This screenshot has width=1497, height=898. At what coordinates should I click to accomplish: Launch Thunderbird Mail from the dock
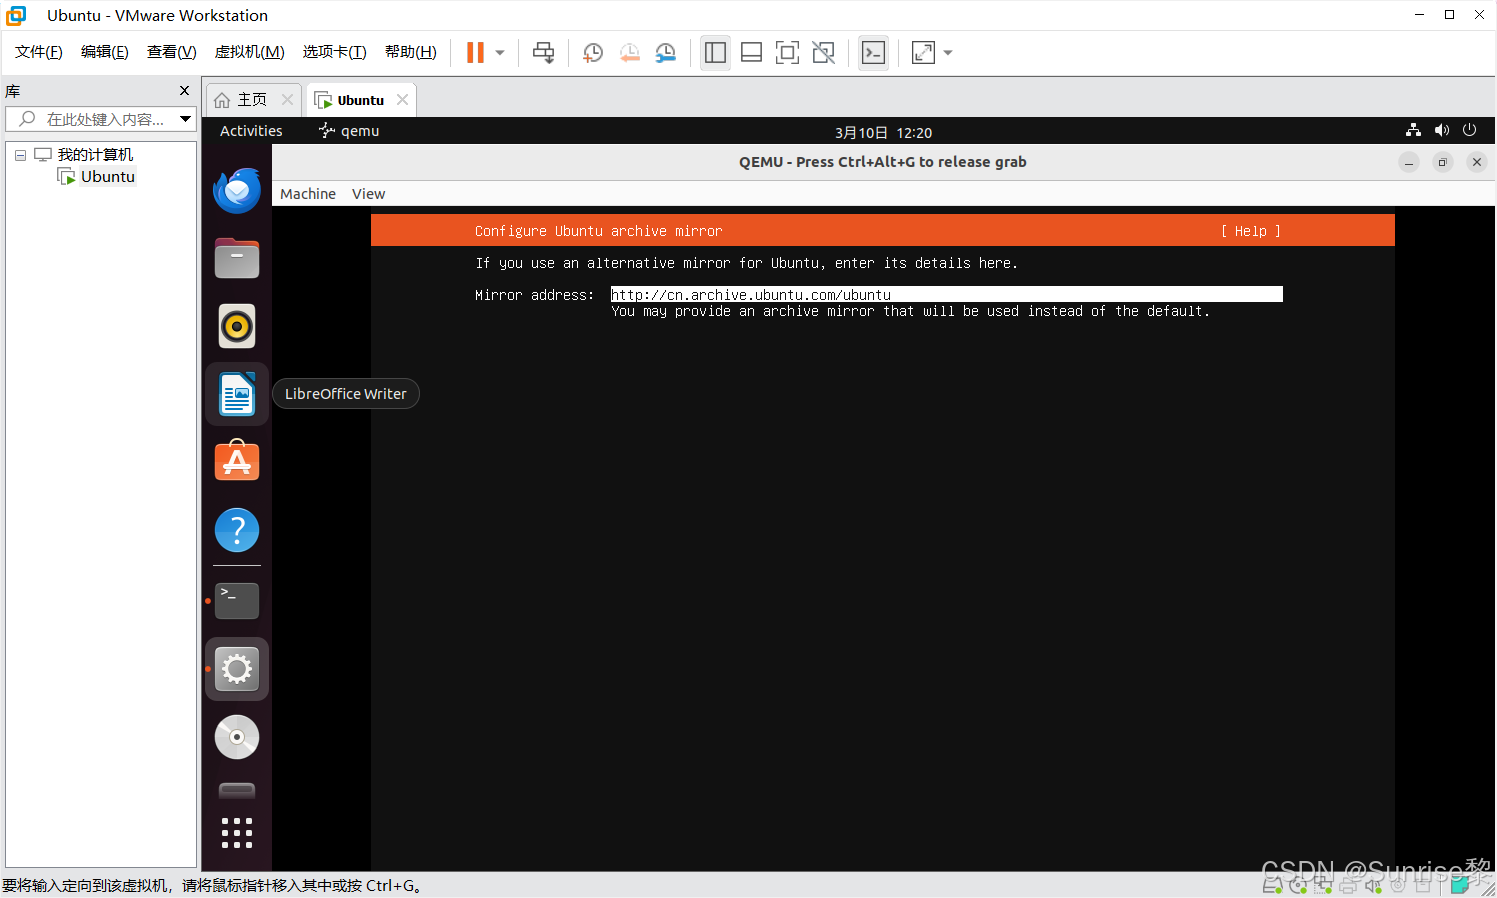tap(237, 190)
